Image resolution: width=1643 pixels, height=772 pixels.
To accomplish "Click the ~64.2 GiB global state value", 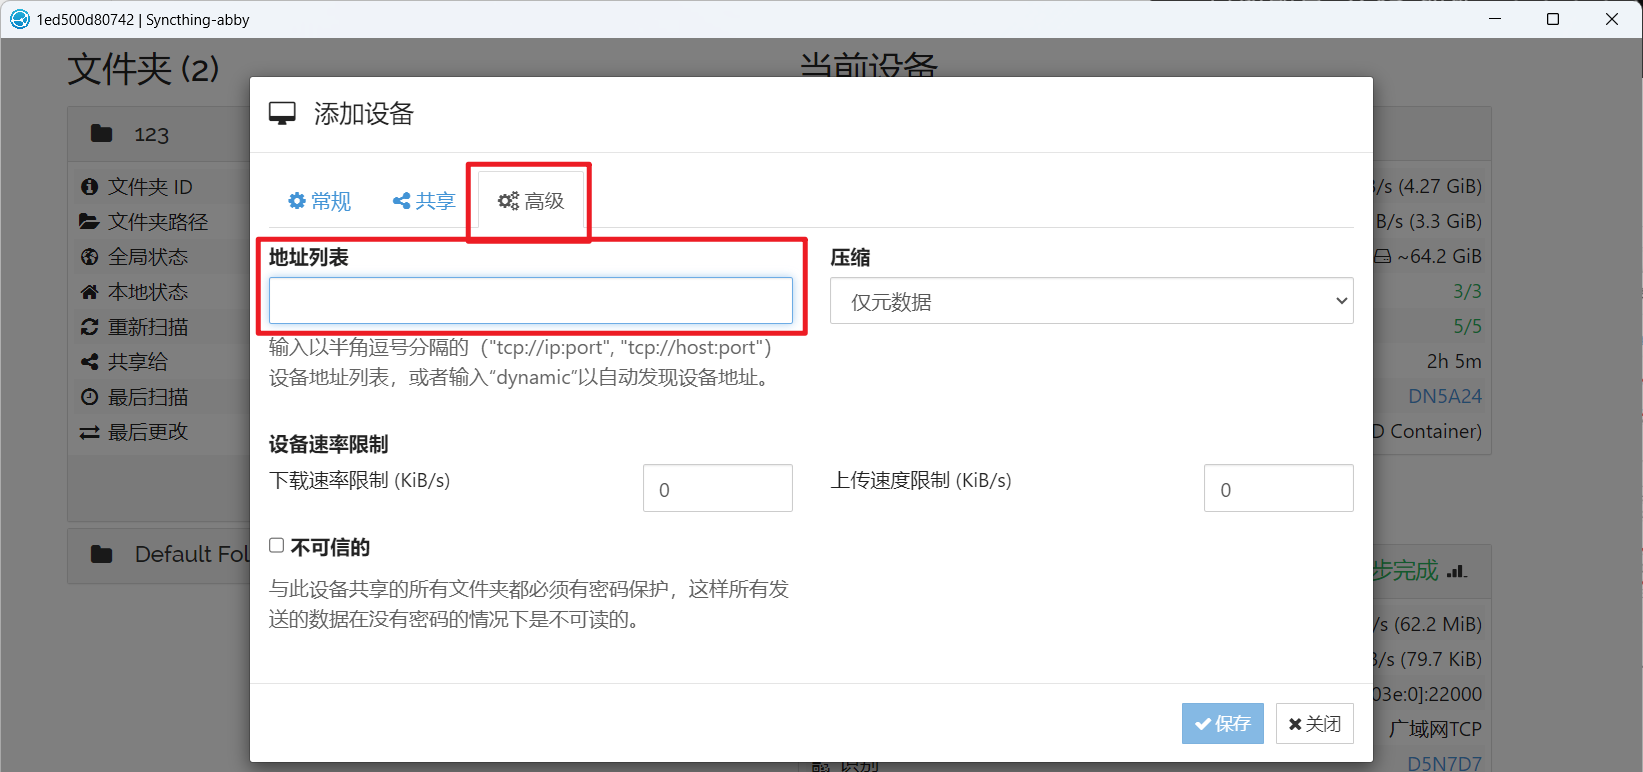I will 1439,256.
